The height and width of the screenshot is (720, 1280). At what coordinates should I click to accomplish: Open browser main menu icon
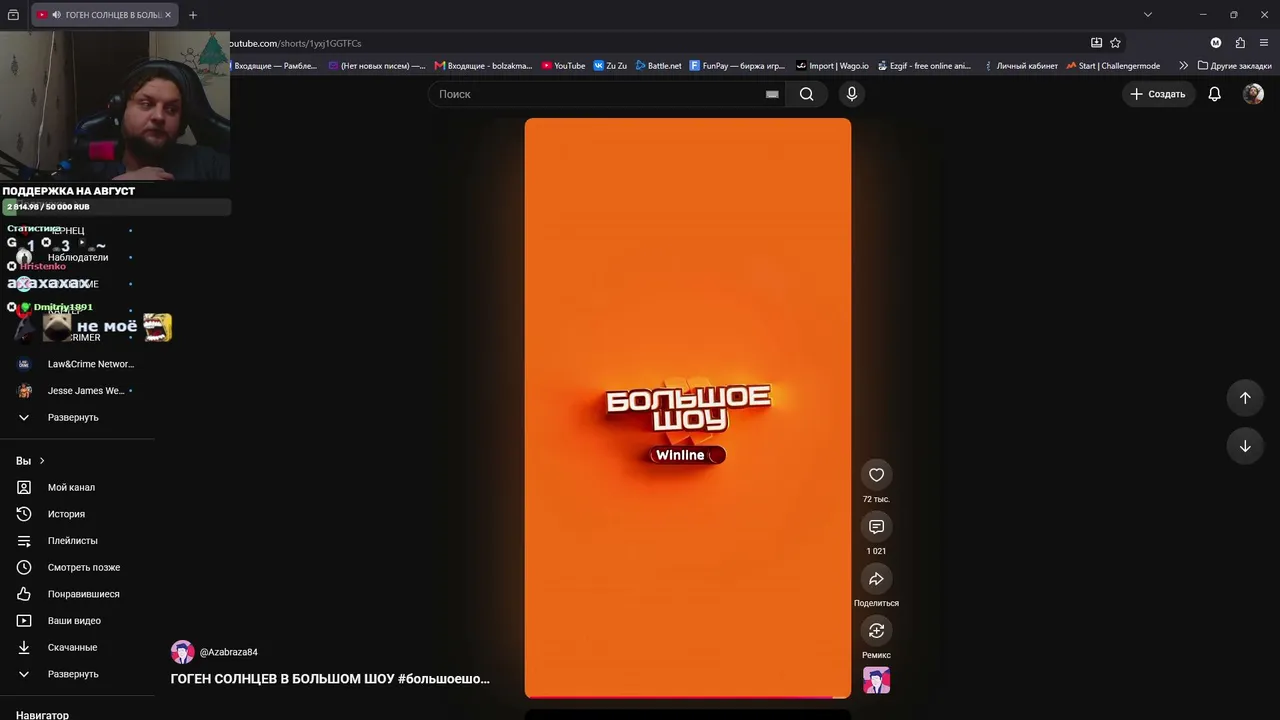pyautogui.click(x=1264, y=43)
